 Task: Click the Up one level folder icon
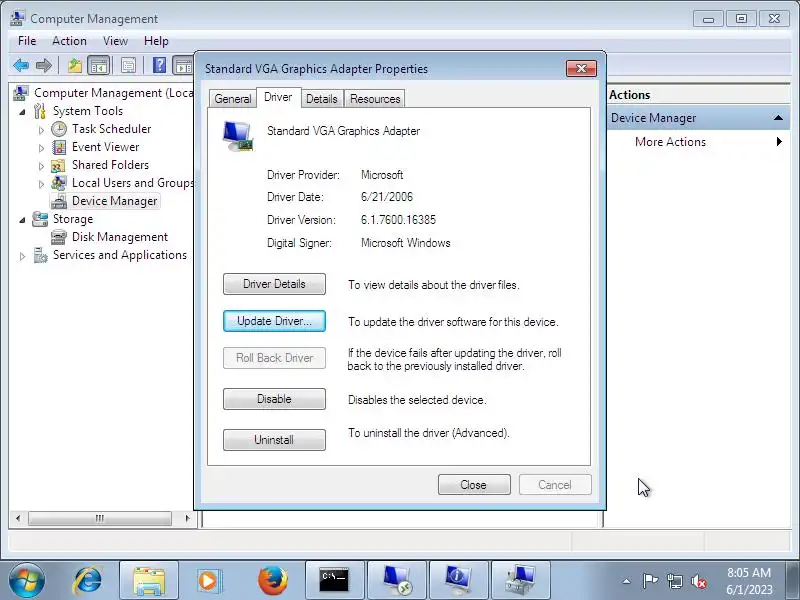click(x=75, y=65)
